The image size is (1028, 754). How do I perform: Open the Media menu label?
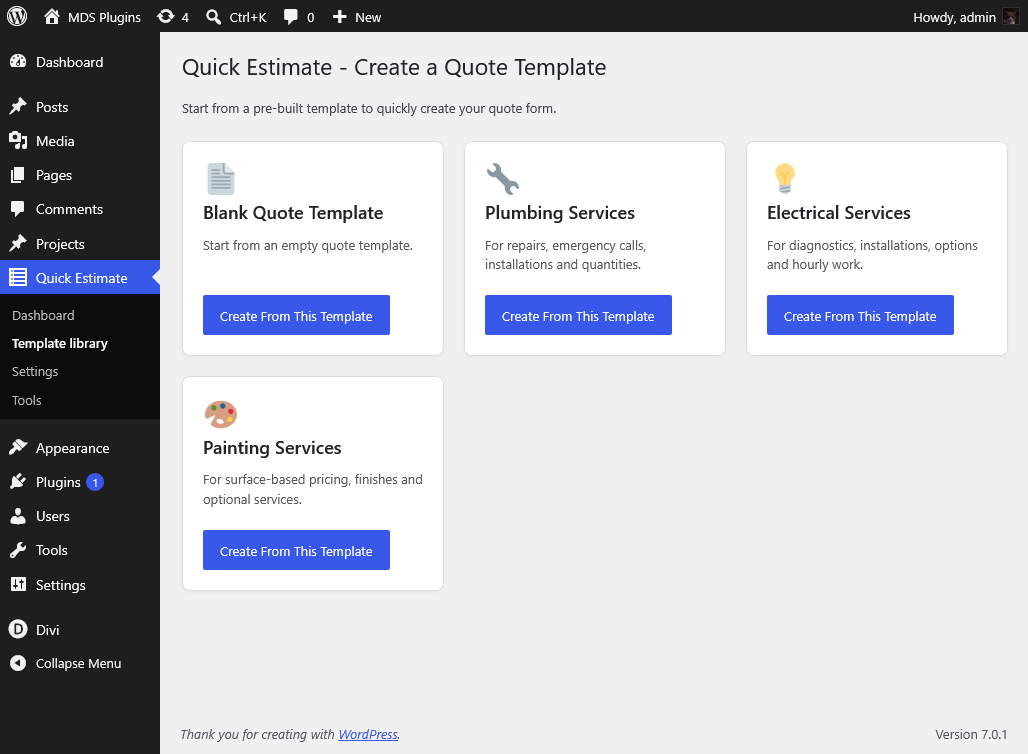pos(55,141)
